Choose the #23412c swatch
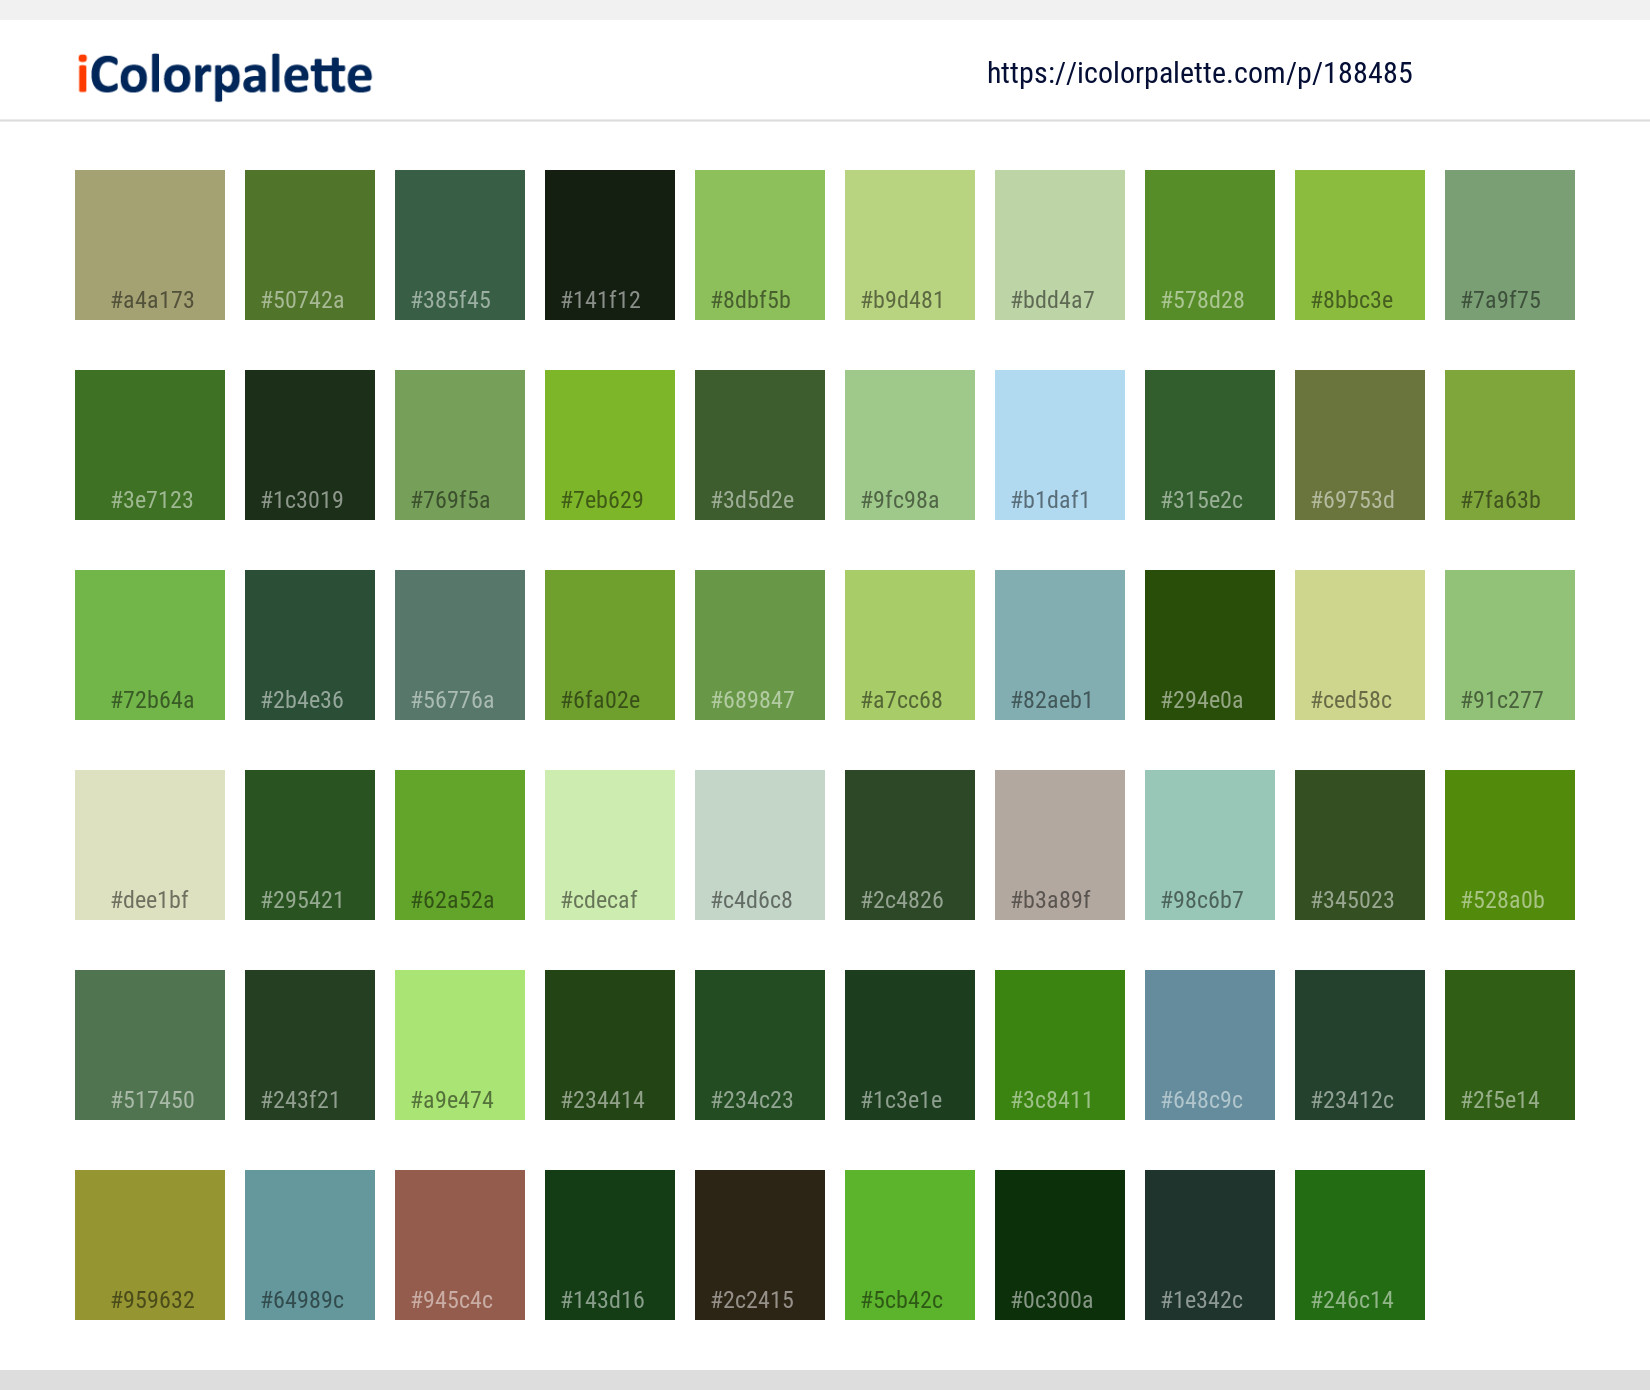Image resolution: width=1650 pixels, height=1390 pixels. (x=1360, y=1045)
